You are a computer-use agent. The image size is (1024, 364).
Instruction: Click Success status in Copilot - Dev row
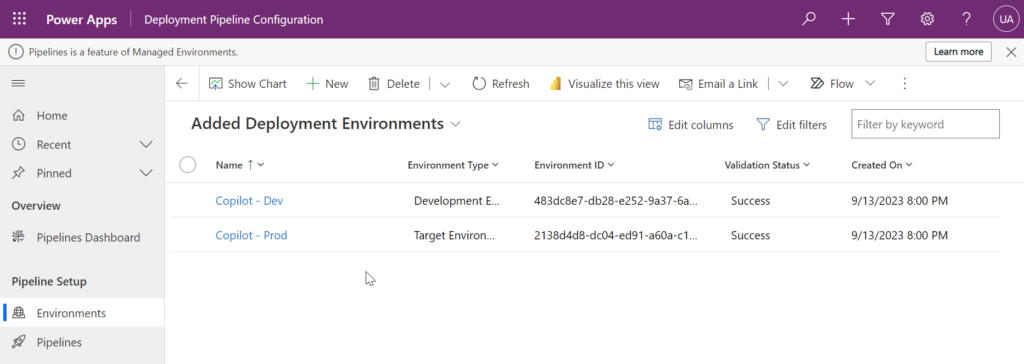(750, 201)
